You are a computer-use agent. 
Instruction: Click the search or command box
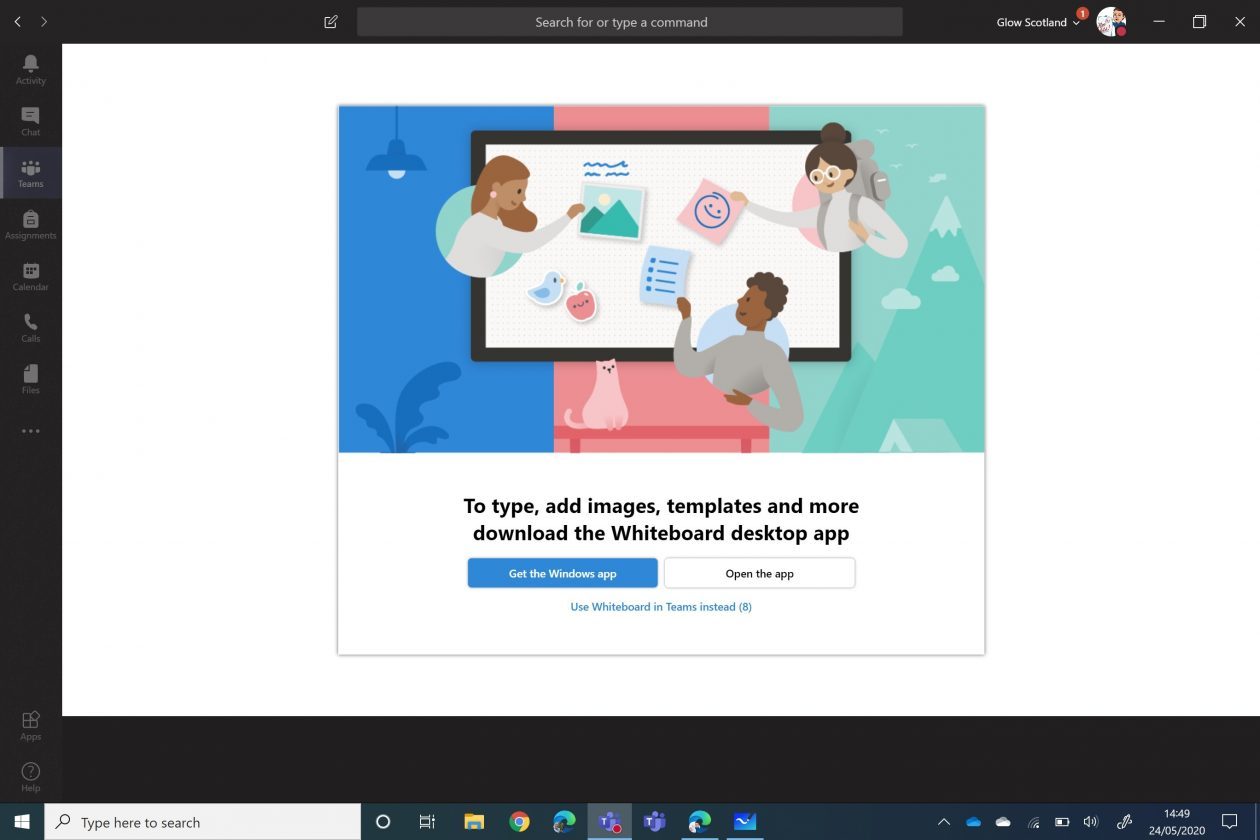tap(630, 22)
